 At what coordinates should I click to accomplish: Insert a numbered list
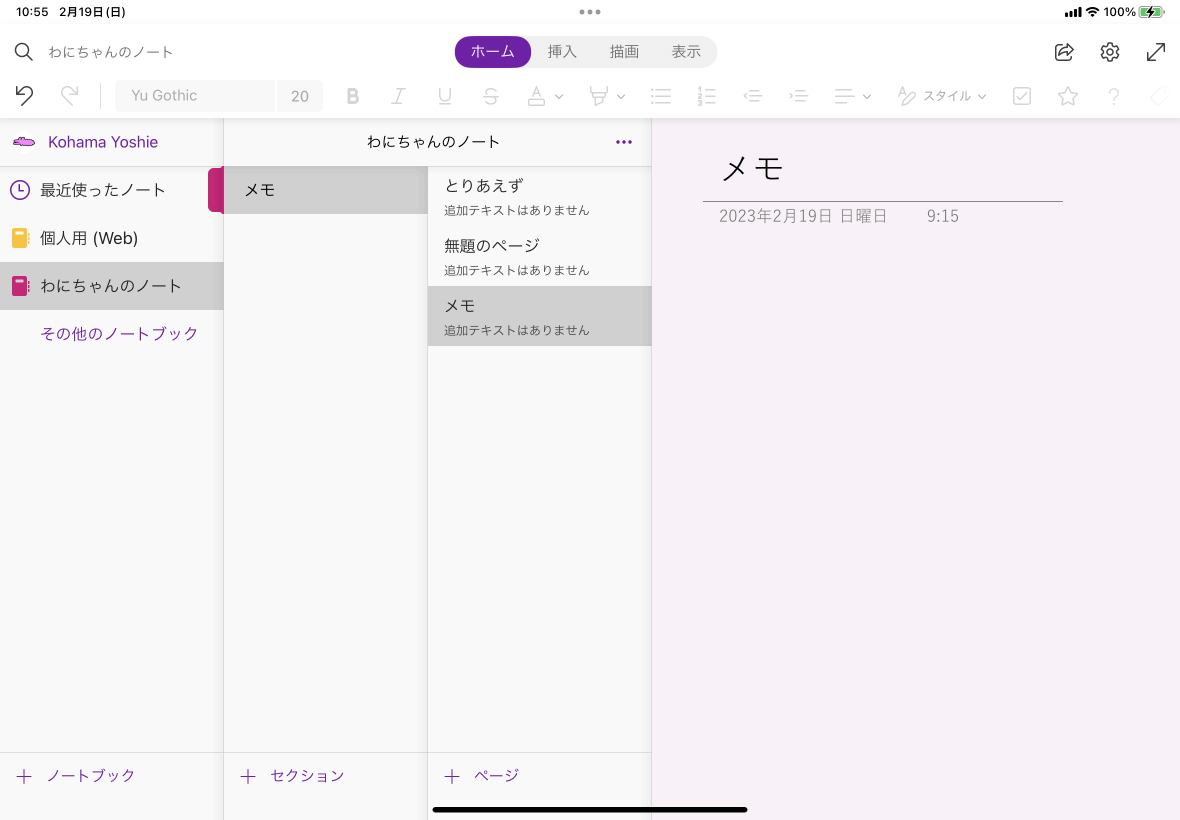point(706,96)
